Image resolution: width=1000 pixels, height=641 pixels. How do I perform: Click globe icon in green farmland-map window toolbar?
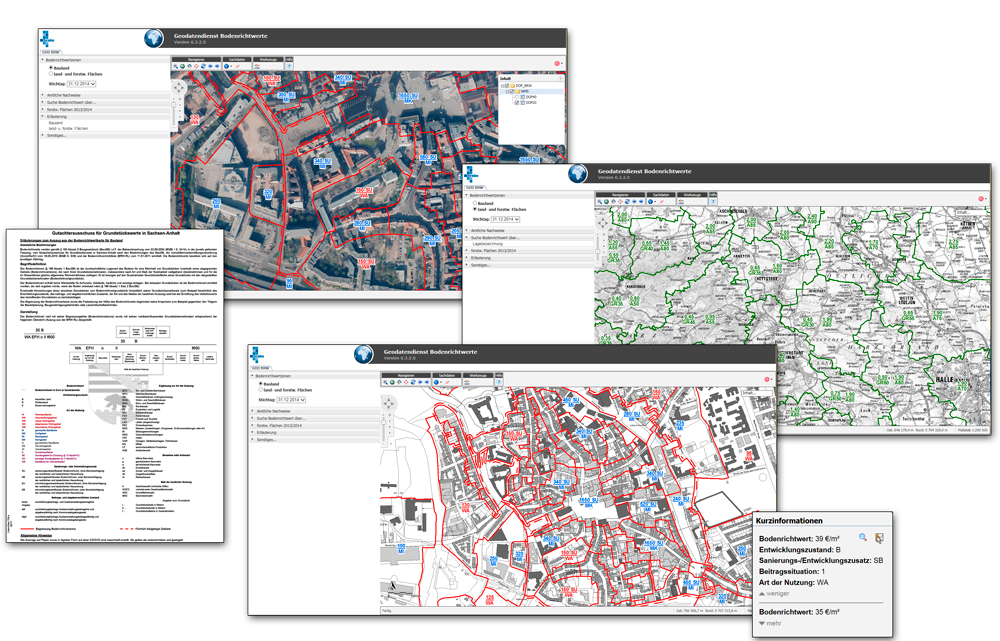607,202
